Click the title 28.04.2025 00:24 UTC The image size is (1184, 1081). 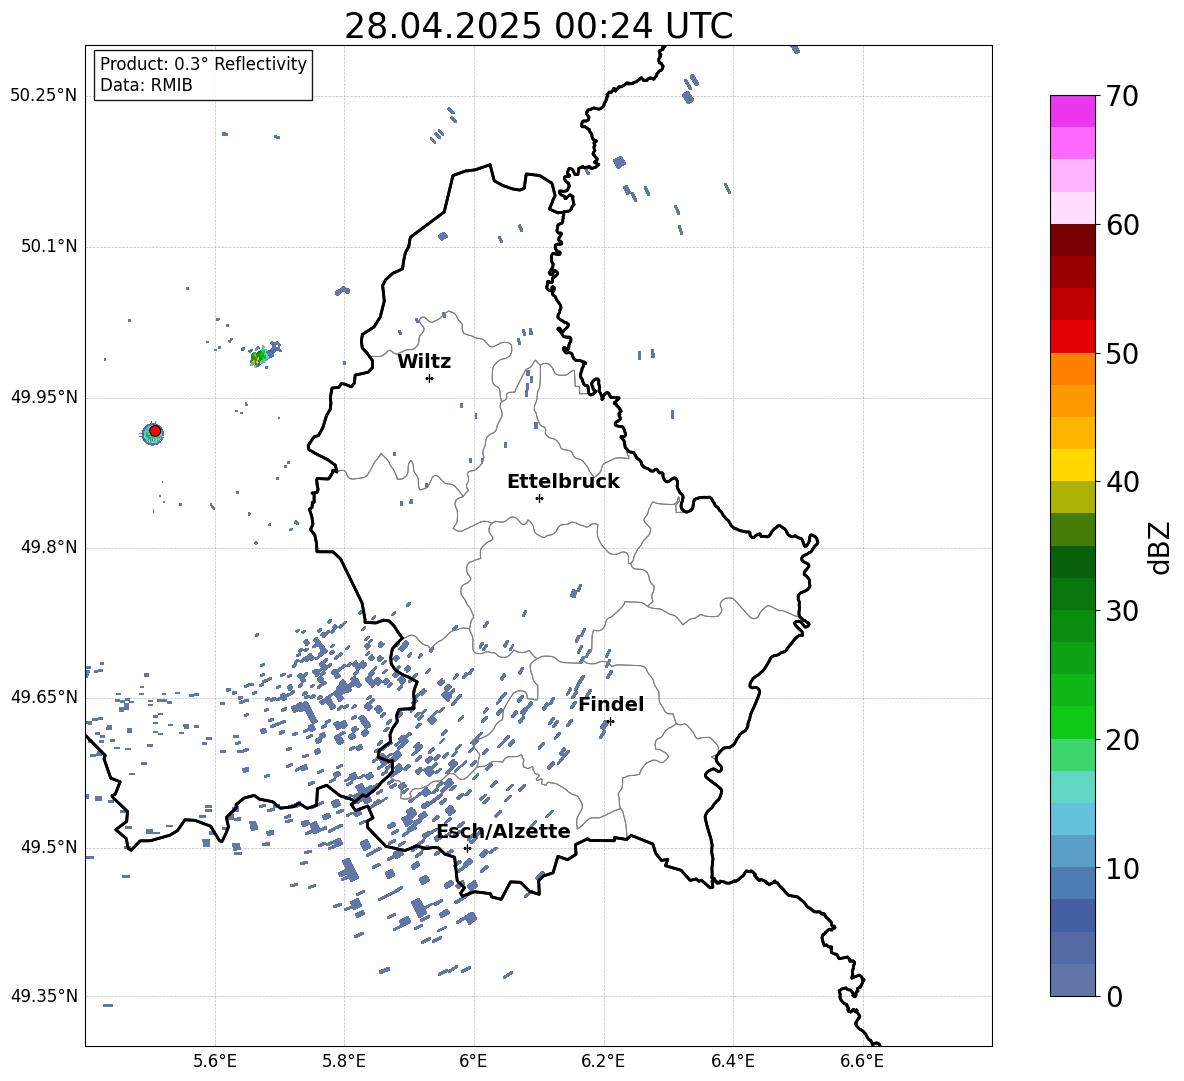(x=538, y=26)
